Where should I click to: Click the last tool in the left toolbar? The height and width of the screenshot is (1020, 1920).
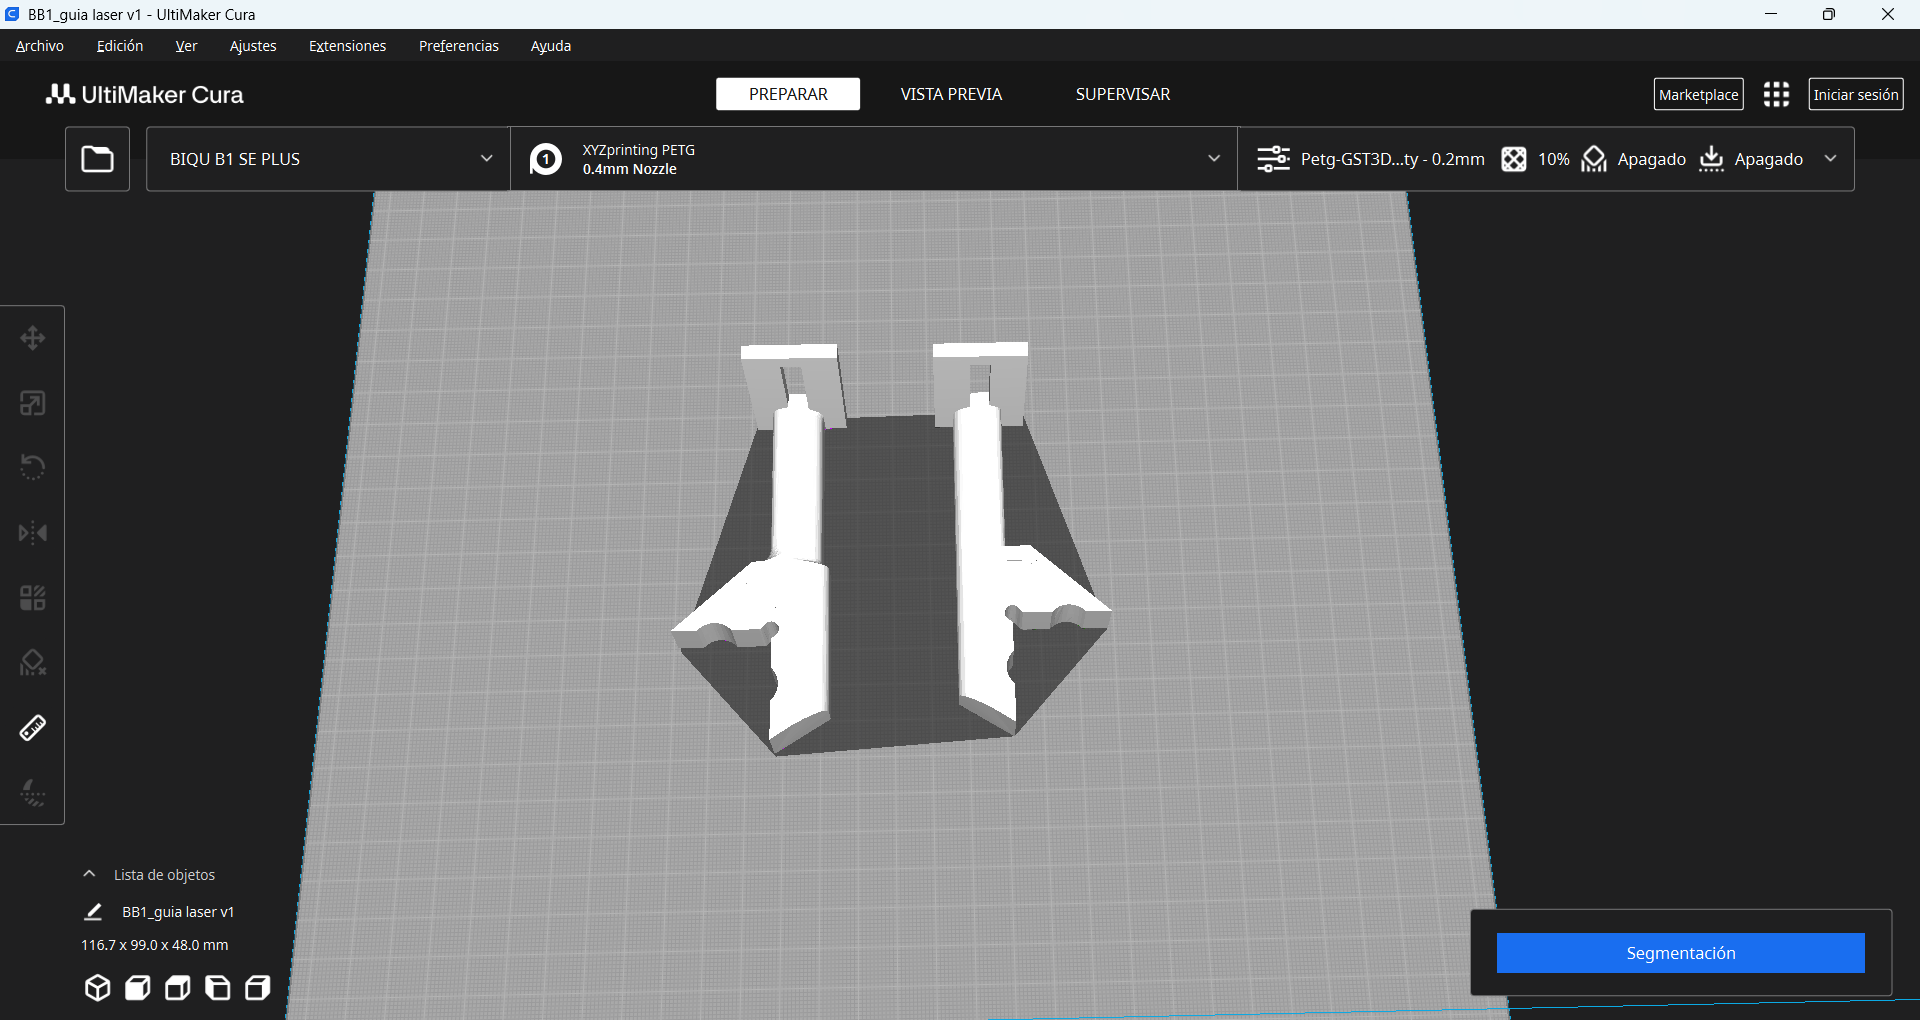[33, 793]
